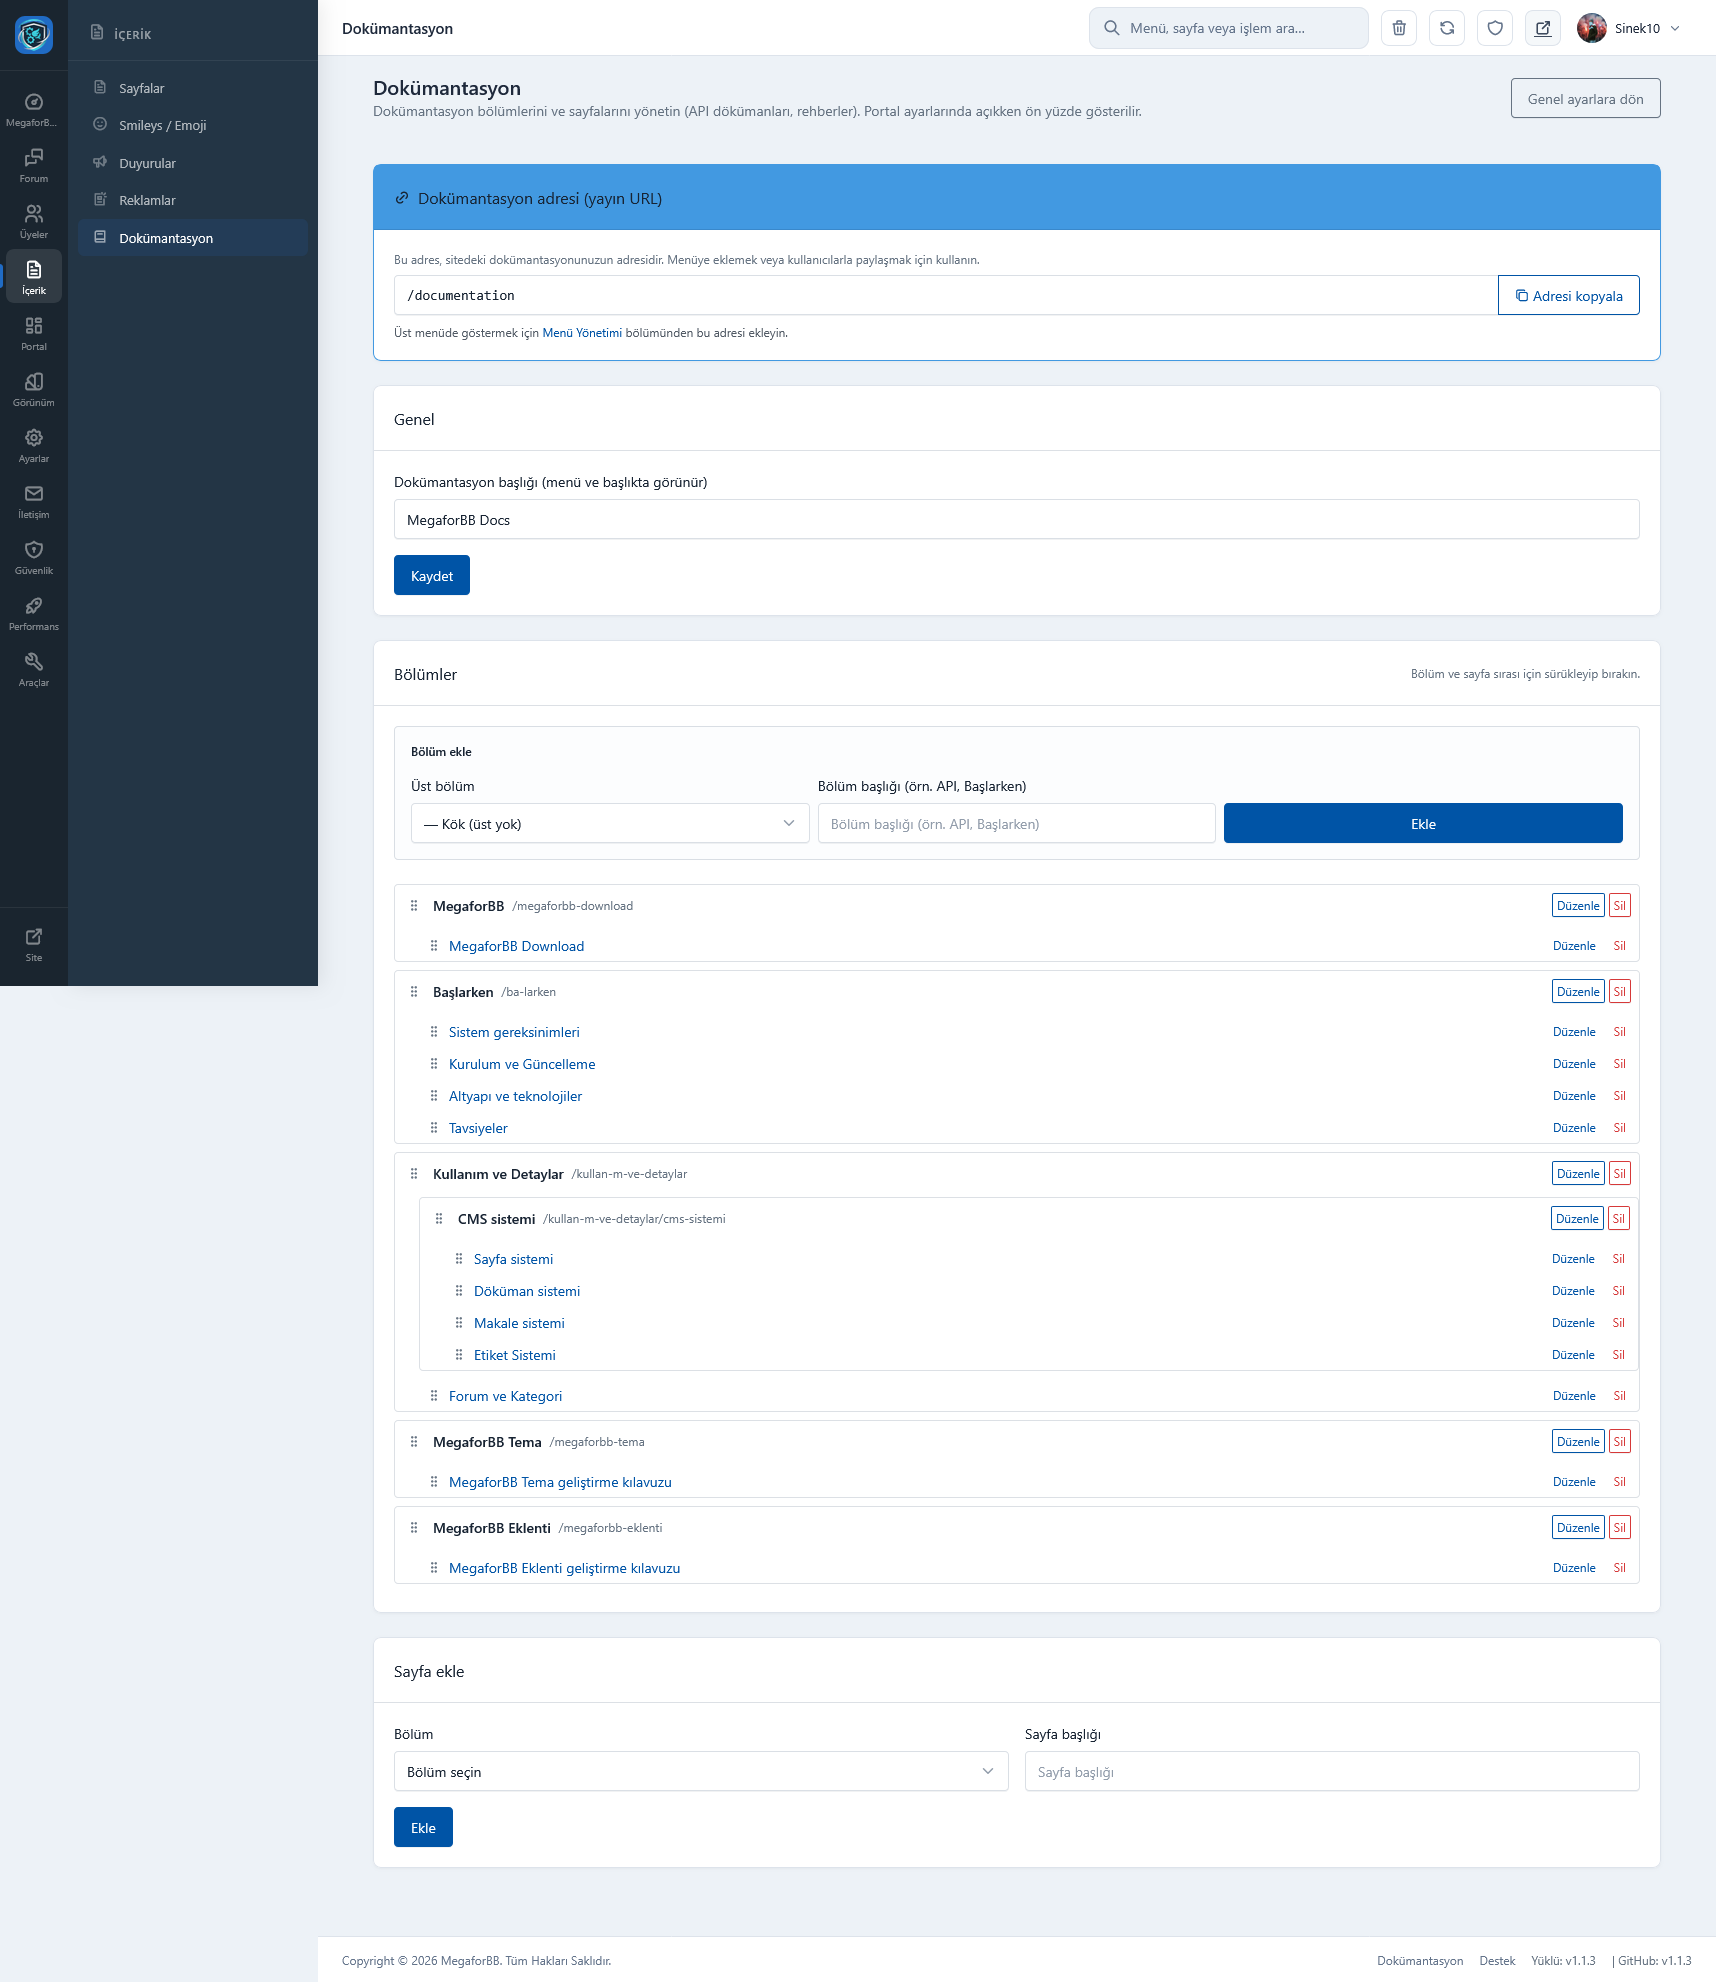1716x1982 pixels.
Task: Open the Görünüm sidebar section
Action: tap(34, 389)
